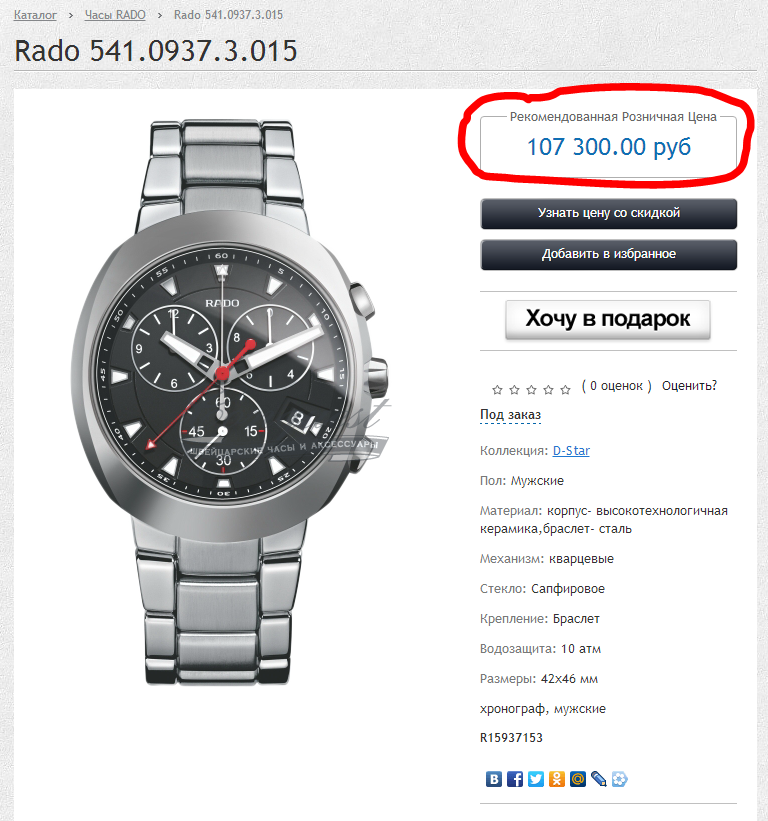Screen dimensions: 768x821
Task: Share via Mail.ru @ icon
Action: coord(577,779)
